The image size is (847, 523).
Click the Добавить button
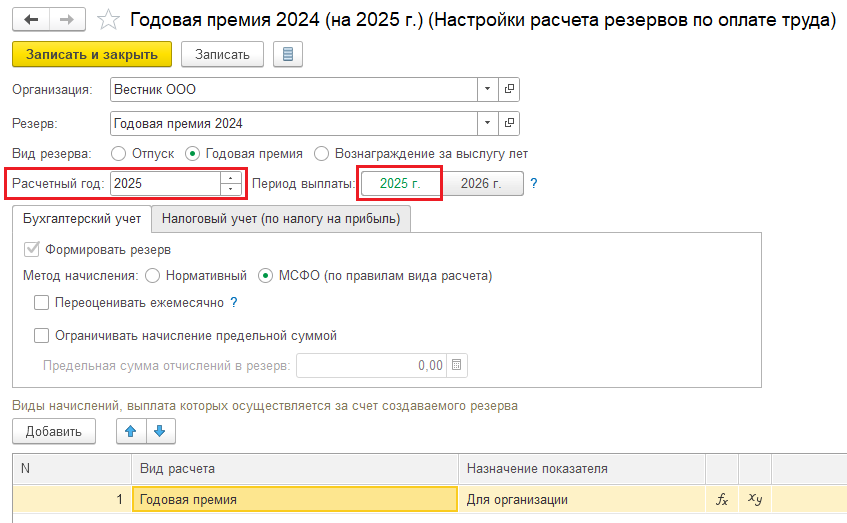(54, 431)
